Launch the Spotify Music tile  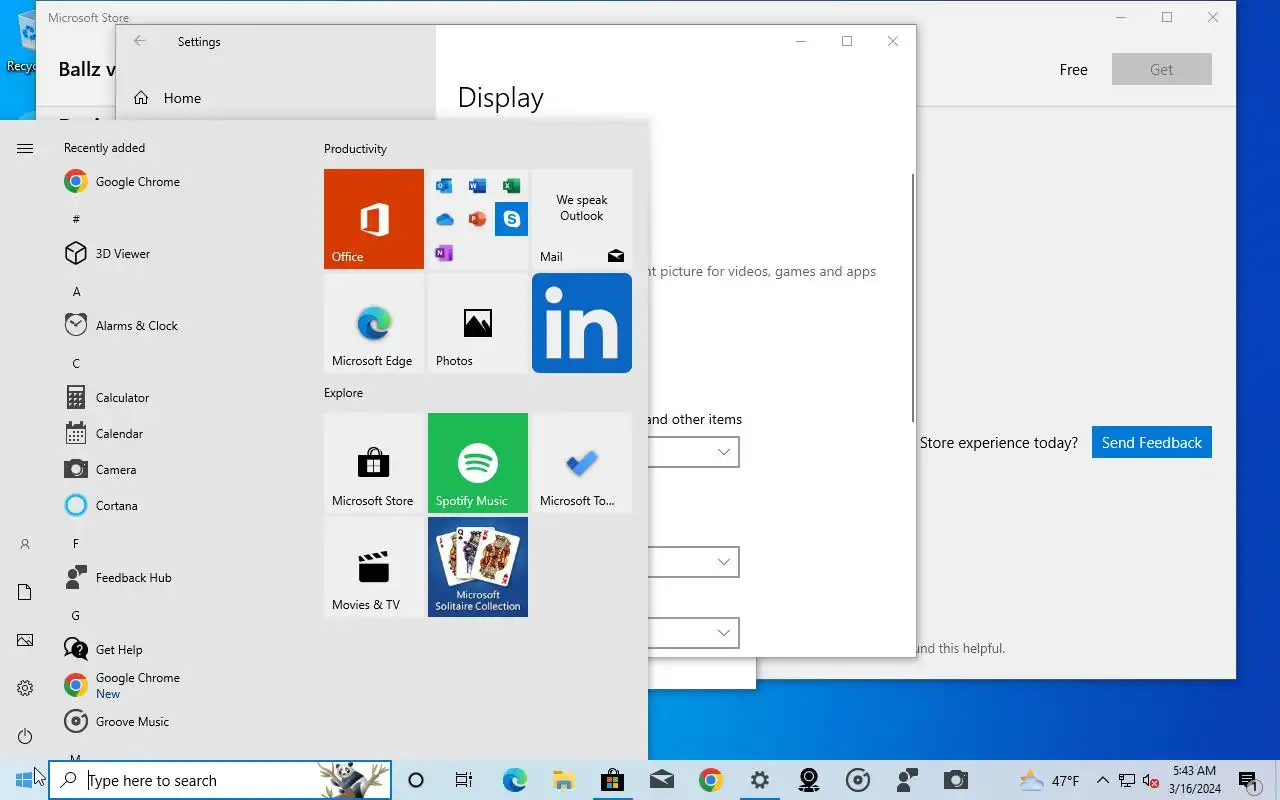pyautogui.click(x=478, y=463)
